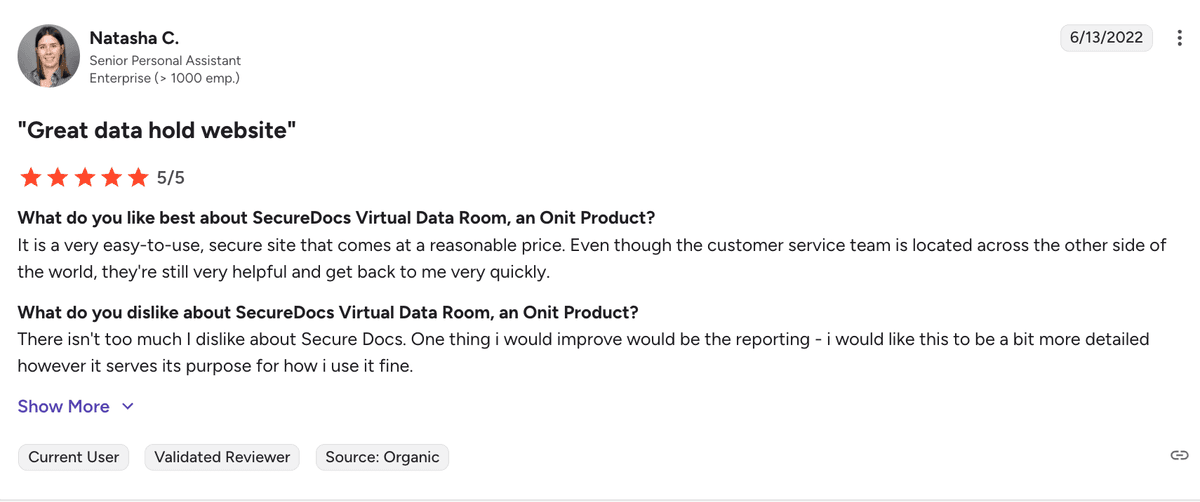
Task: Click the fifth star in the rating
Action: (138, 178)
